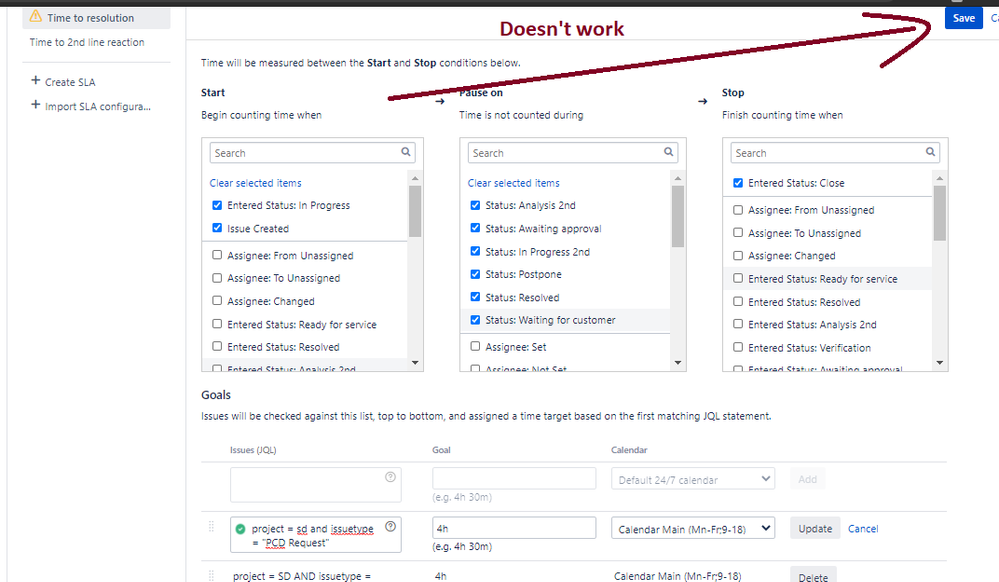Select Create SLA in the sidebar
This screenshot has height=582, width=999.
(x=70, y=82)
